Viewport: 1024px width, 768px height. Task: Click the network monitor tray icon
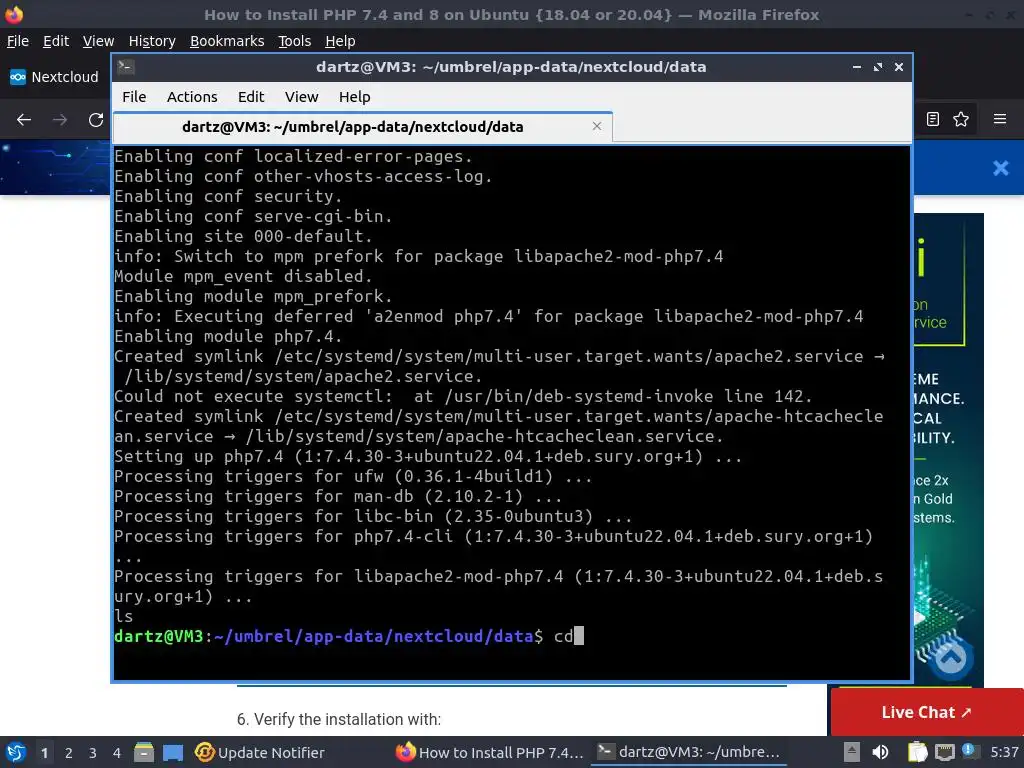pos(944,752)
